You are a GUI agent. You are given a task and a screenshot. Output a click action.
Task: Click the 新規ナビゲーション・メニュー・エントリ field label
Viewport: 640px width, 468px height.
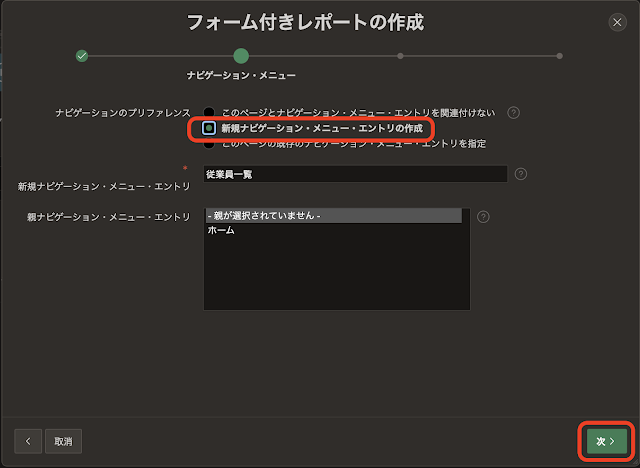point(104,186)
